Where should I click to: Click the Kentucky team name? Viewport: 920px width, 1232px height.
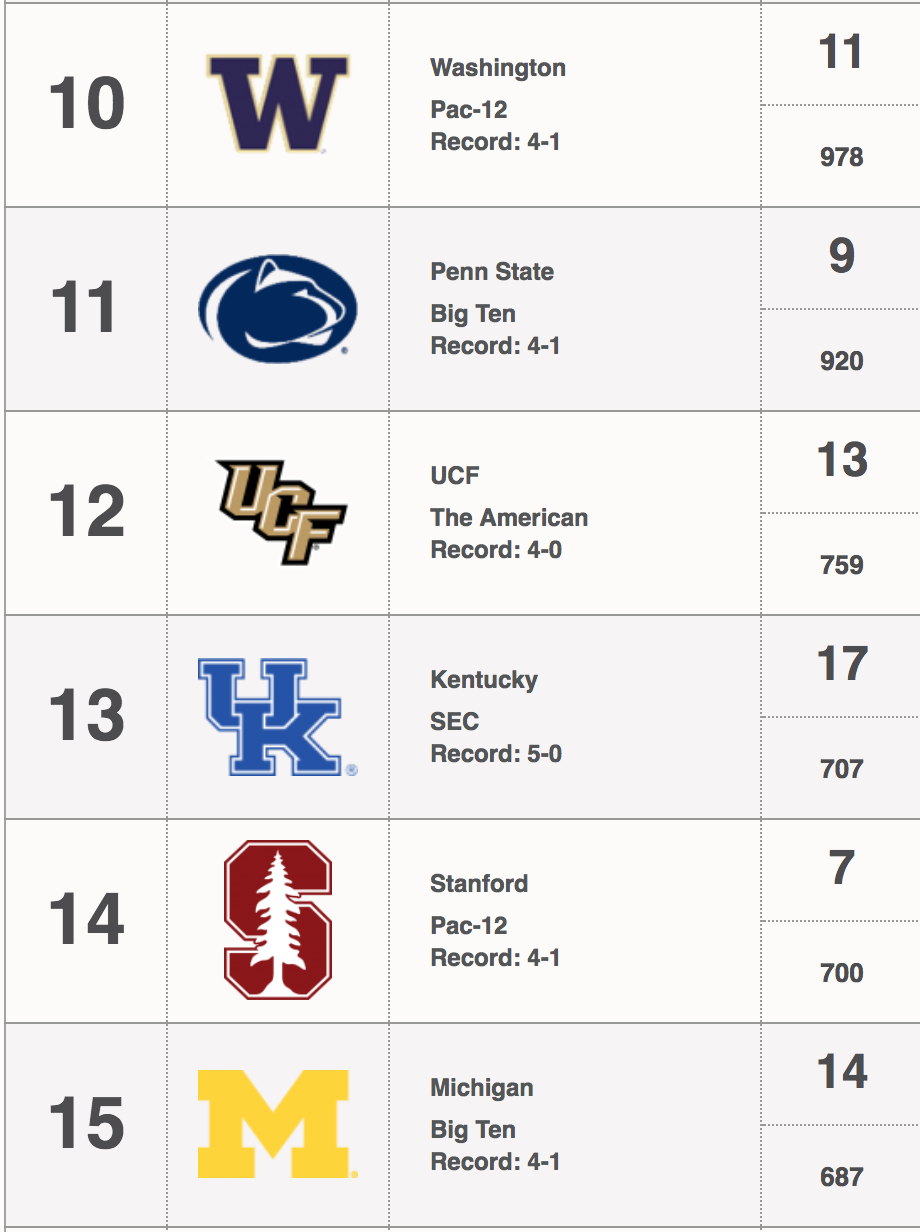point(484,680)
